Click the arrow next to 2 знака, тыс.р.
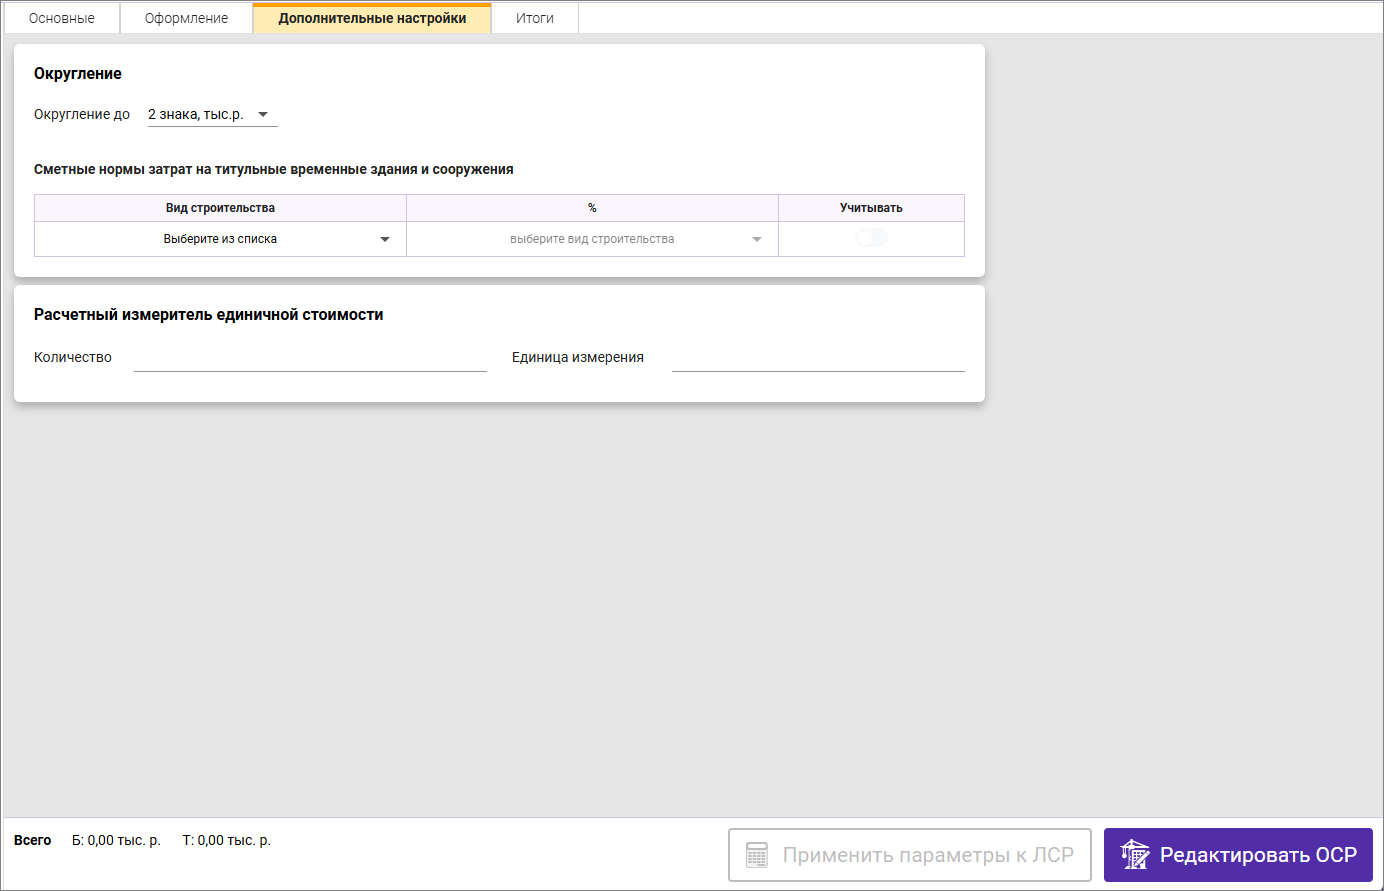 tap(263, 115)
